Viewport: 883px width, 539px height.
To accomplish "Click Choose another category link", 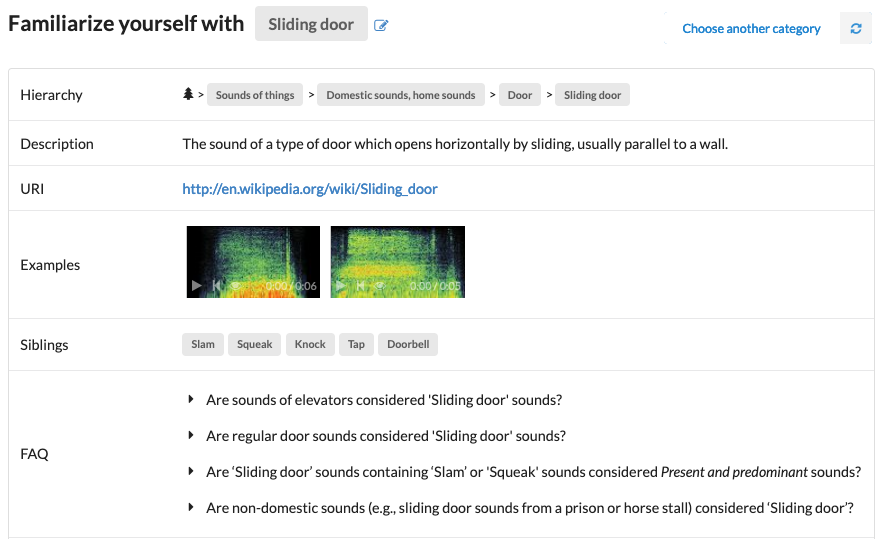I will [751, 29].
